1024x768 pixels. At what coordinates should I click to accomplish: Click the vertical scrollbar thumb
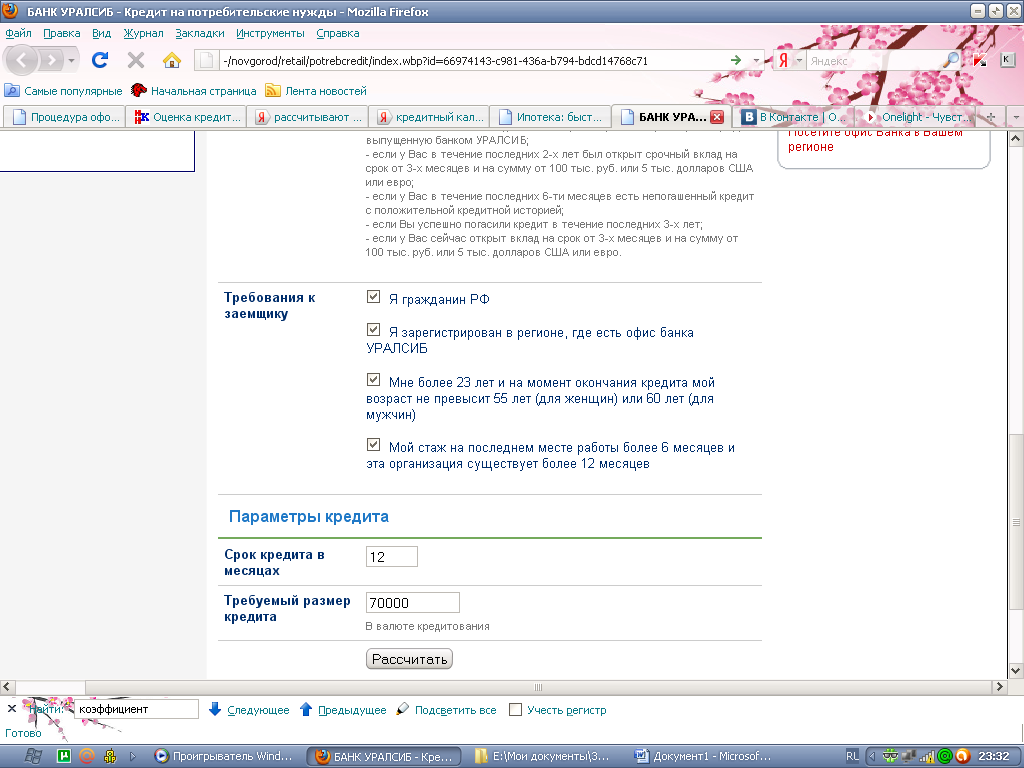pos(1016,522)
